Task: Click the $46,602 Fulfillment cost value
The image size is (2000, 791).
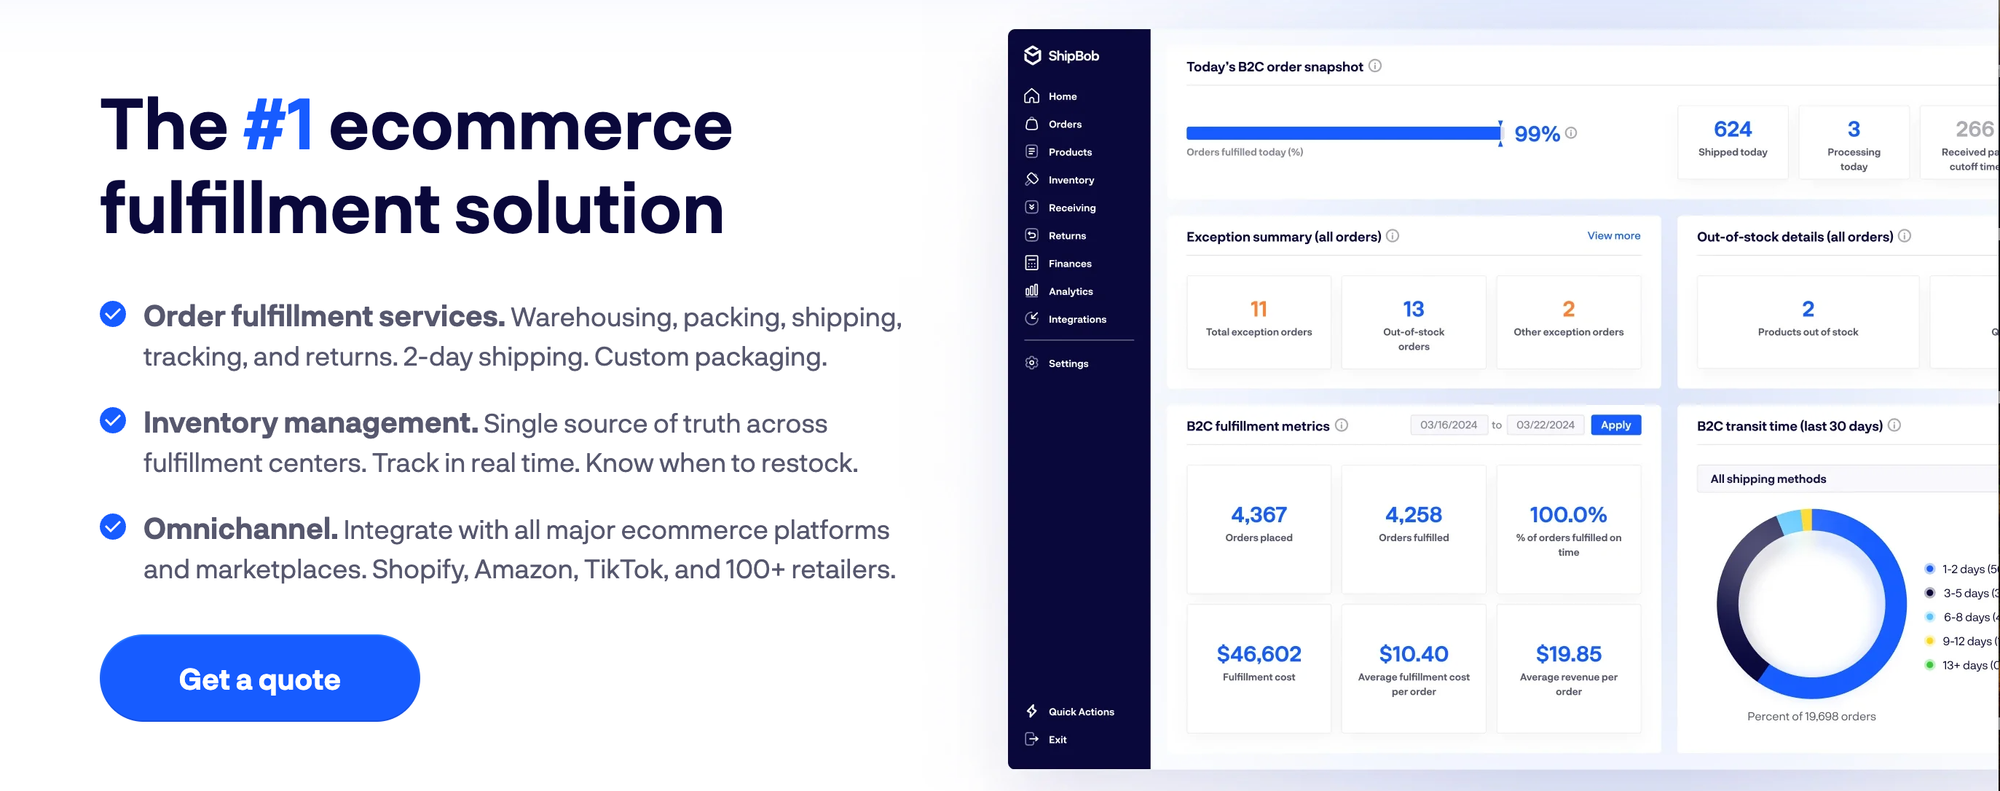Action: pyautogui.click(x=1259, y=654)
